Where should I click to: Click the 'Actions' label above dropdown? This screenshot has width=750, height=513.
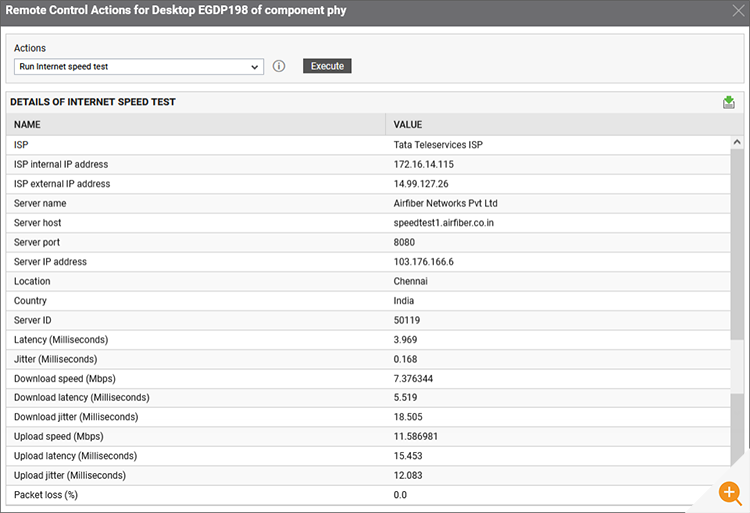click(30, 48)
